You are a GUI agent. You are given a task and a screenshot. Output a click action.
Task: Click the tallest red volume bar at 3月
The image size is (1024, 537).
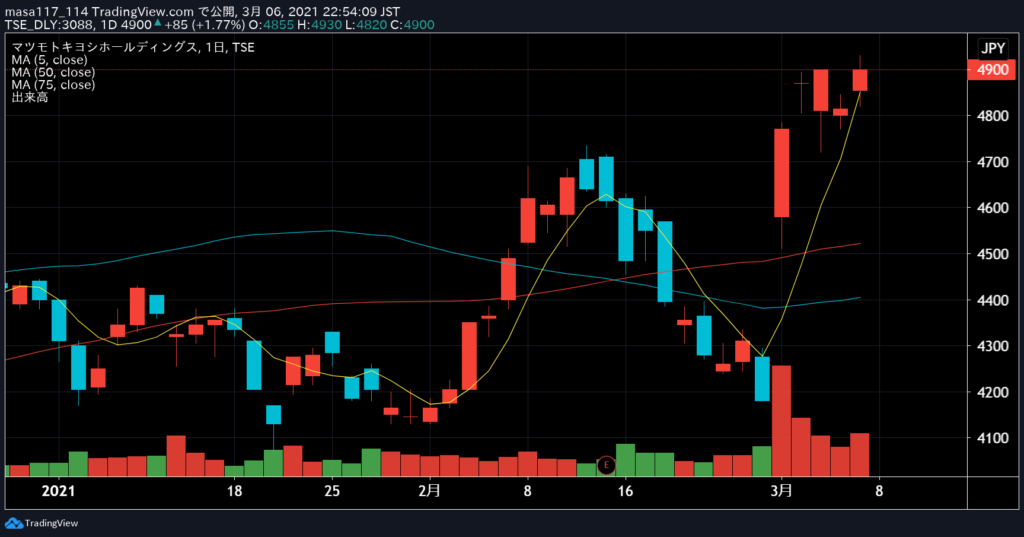[781, 421]
